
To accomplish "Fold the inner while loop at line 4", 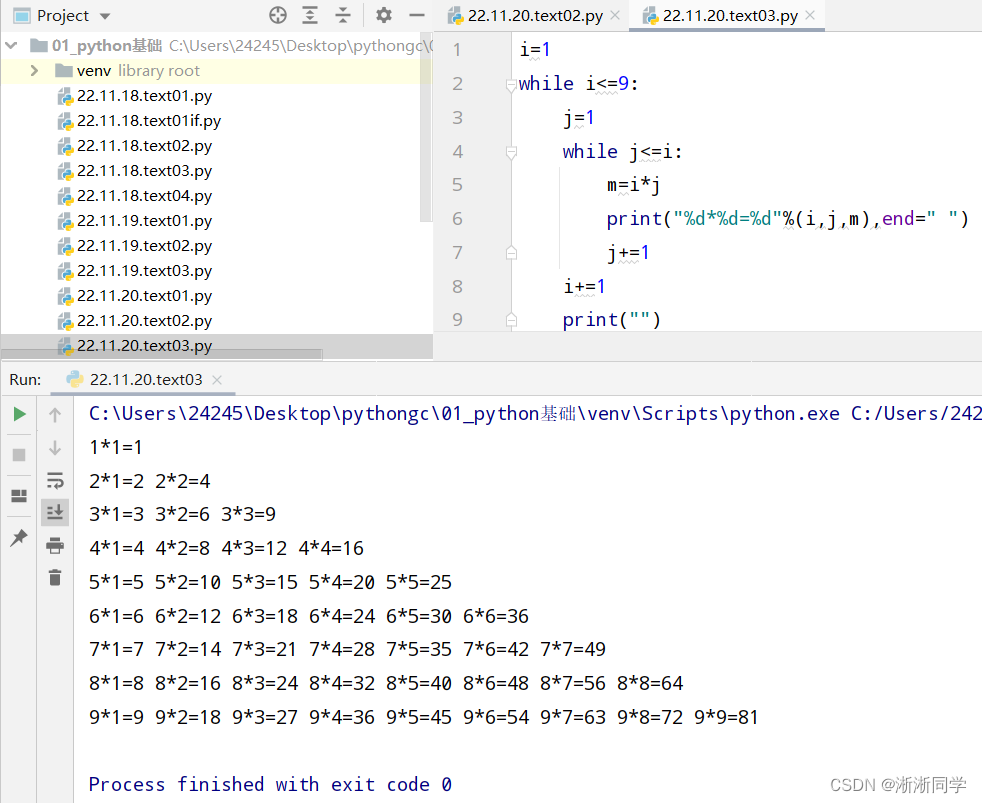I will [x=511, y=152].
